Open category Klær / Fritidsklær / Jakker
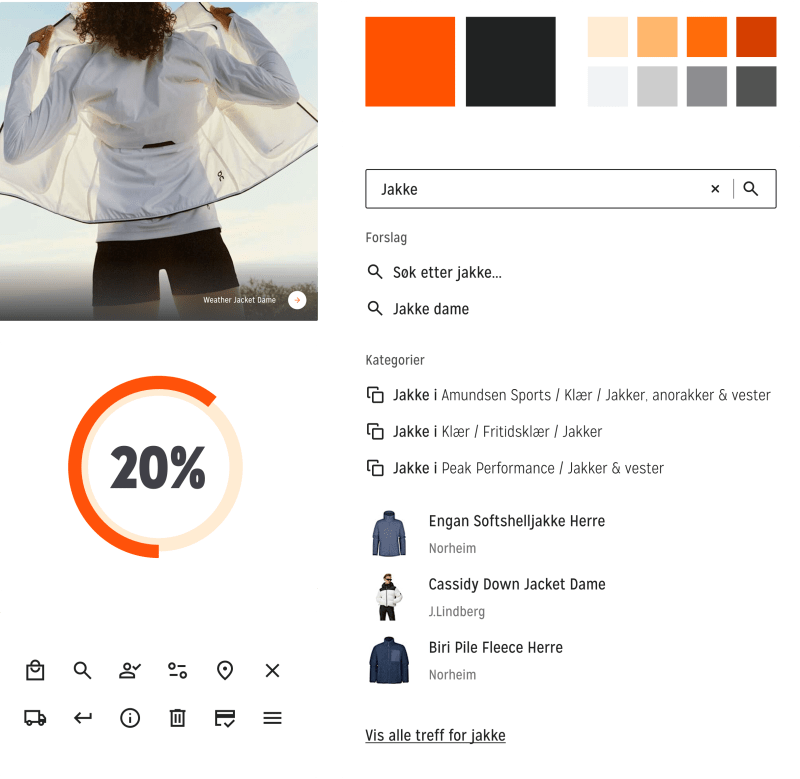The height and width of the screenshot is (779, 800). (x=484, y=432)
